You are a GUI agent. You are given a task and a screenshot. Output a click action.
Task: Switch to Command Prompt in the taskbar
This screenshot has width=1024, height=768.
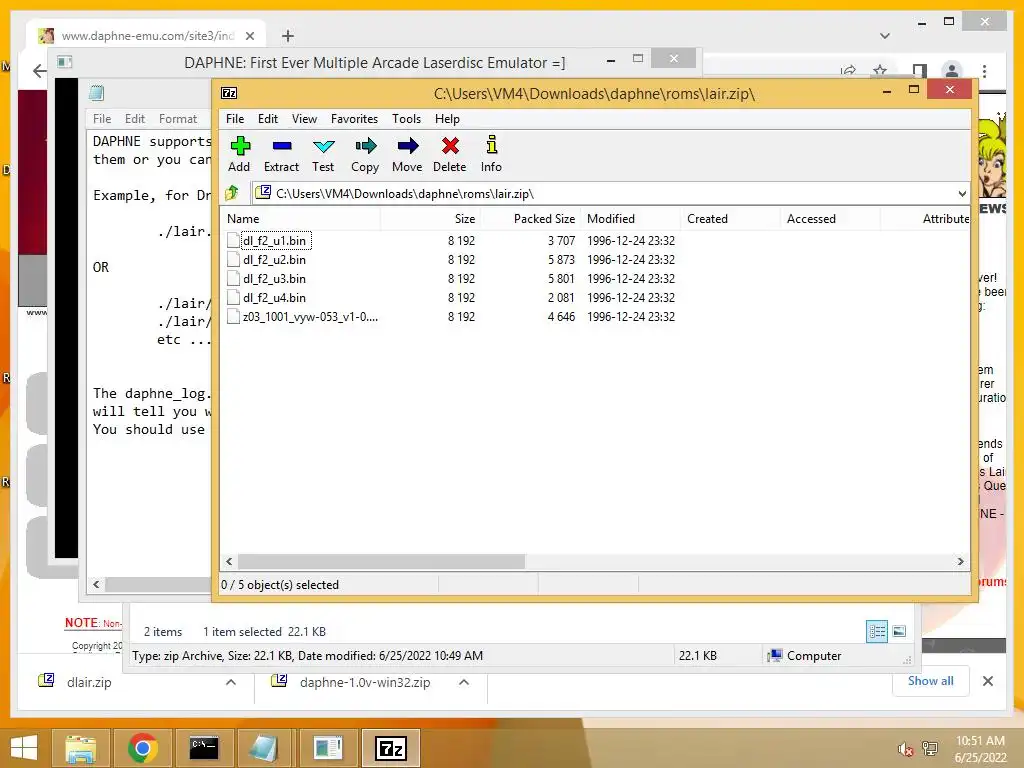[x=204, y=748]
